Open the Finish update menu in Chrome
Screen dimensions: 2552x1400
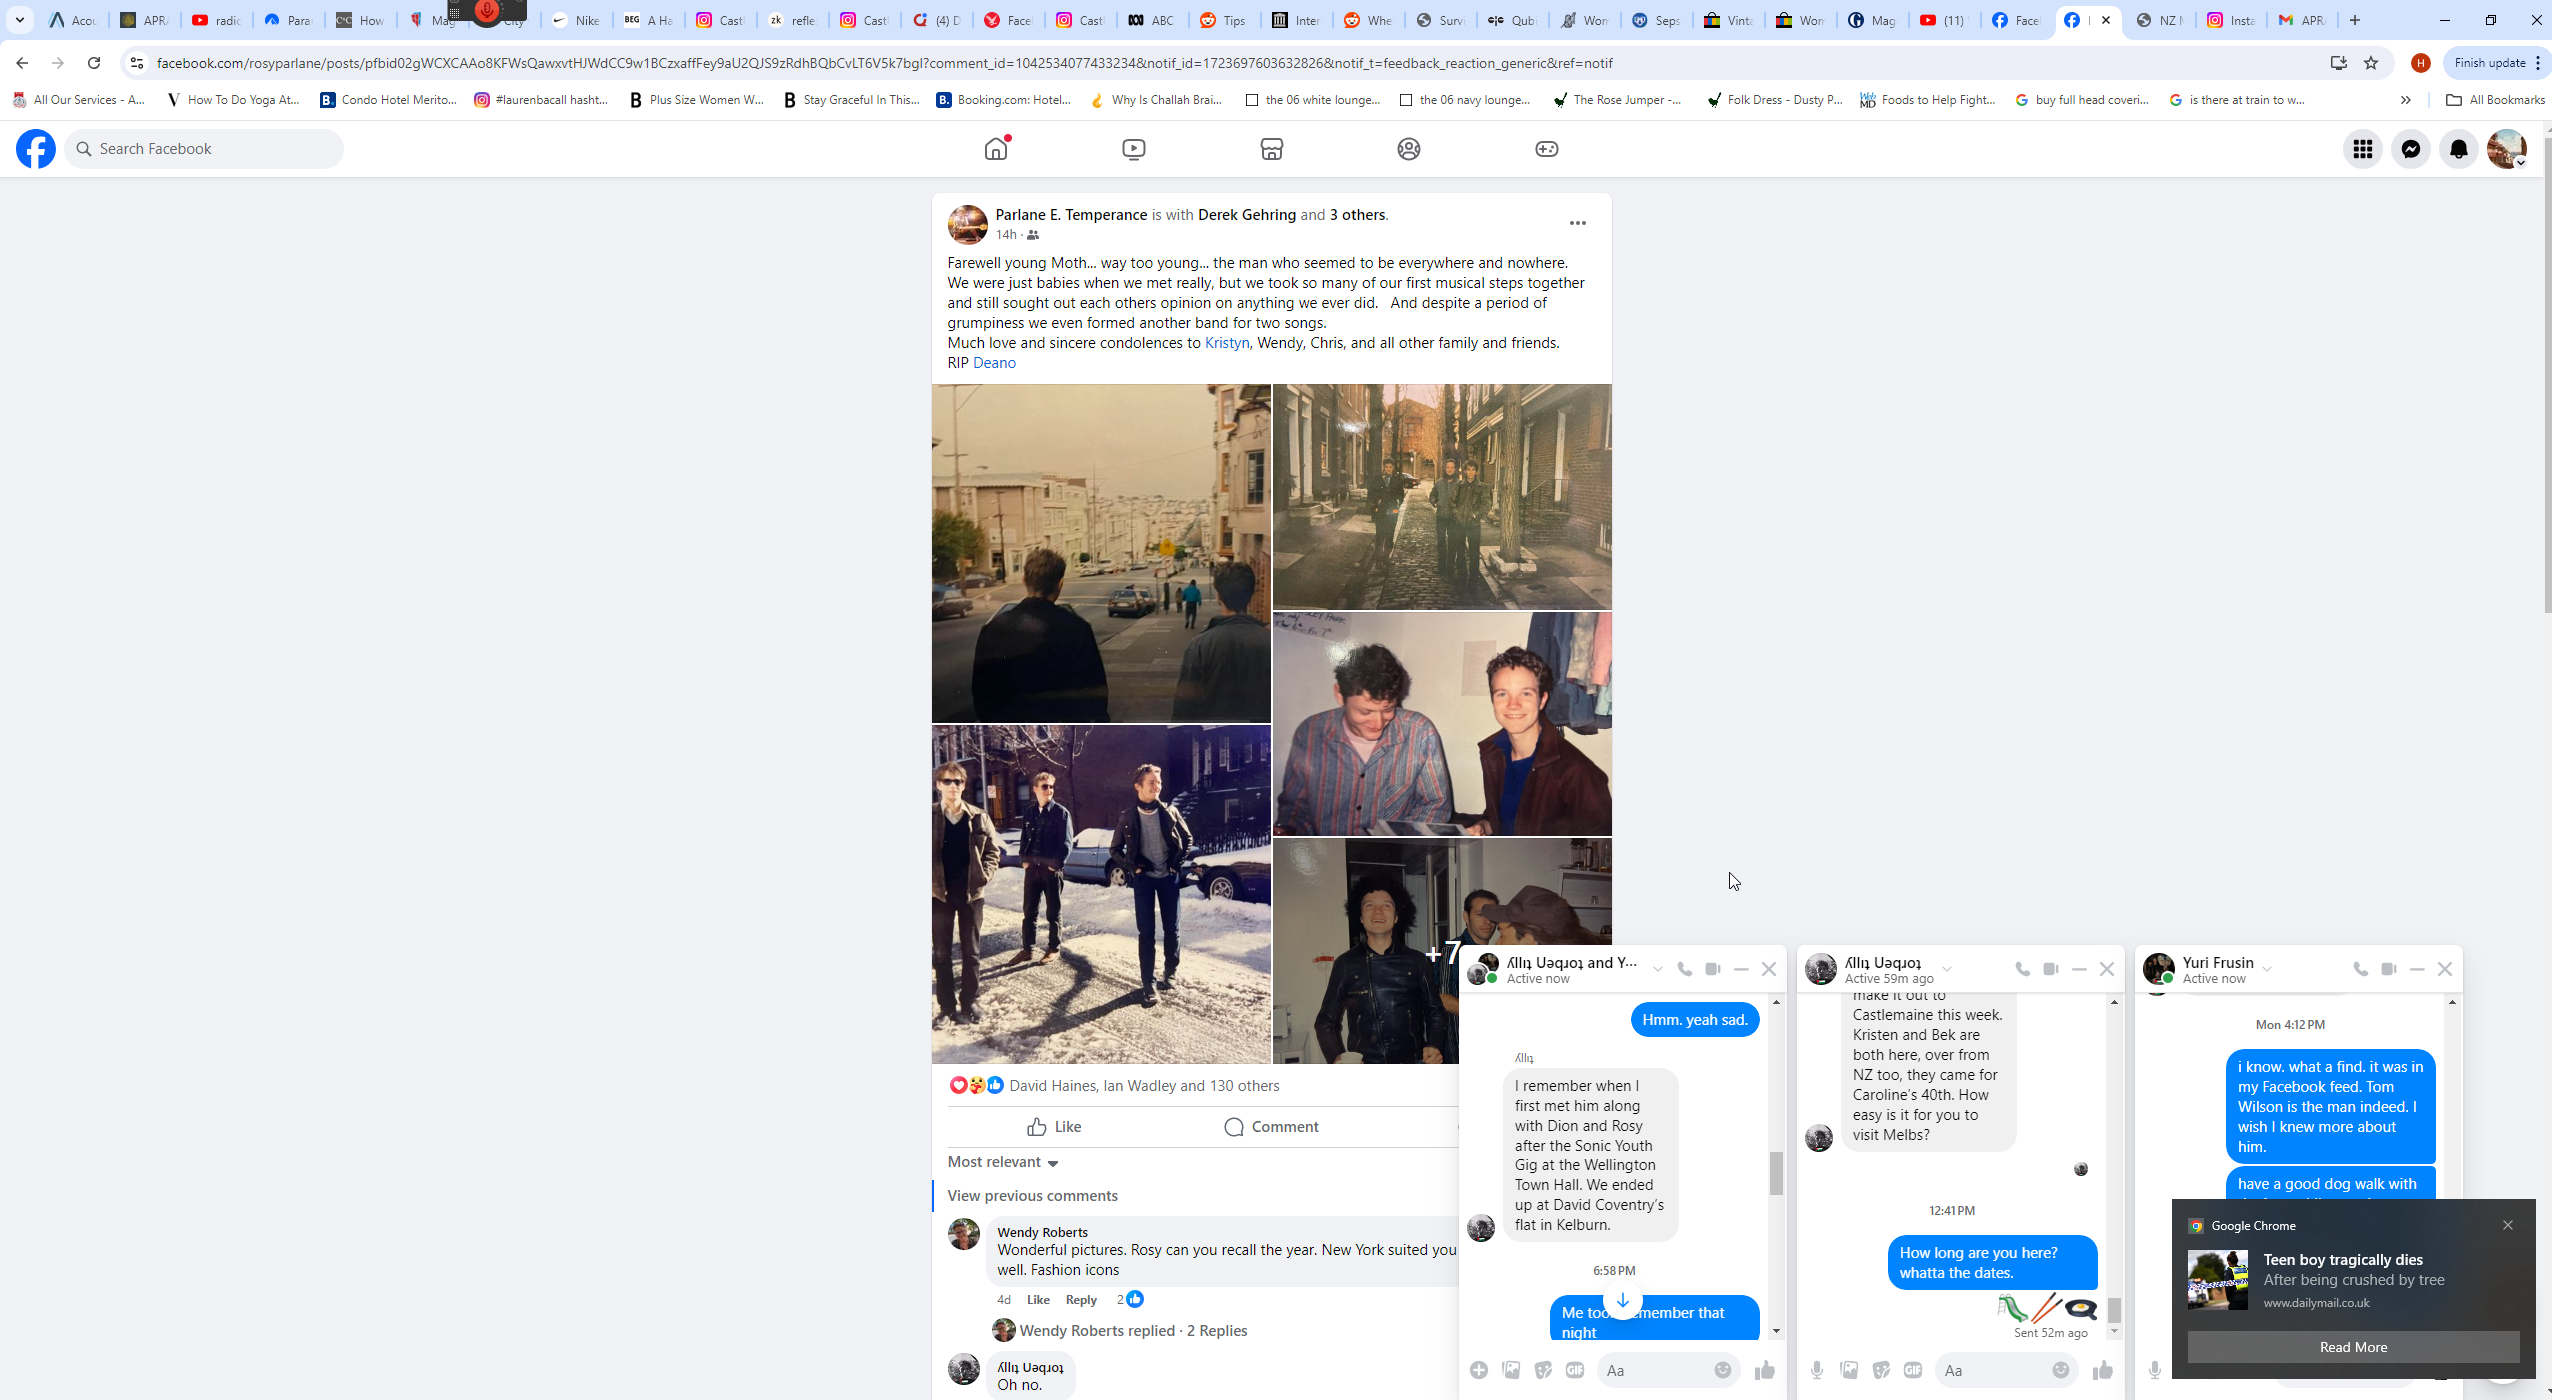pos(2497,63)
